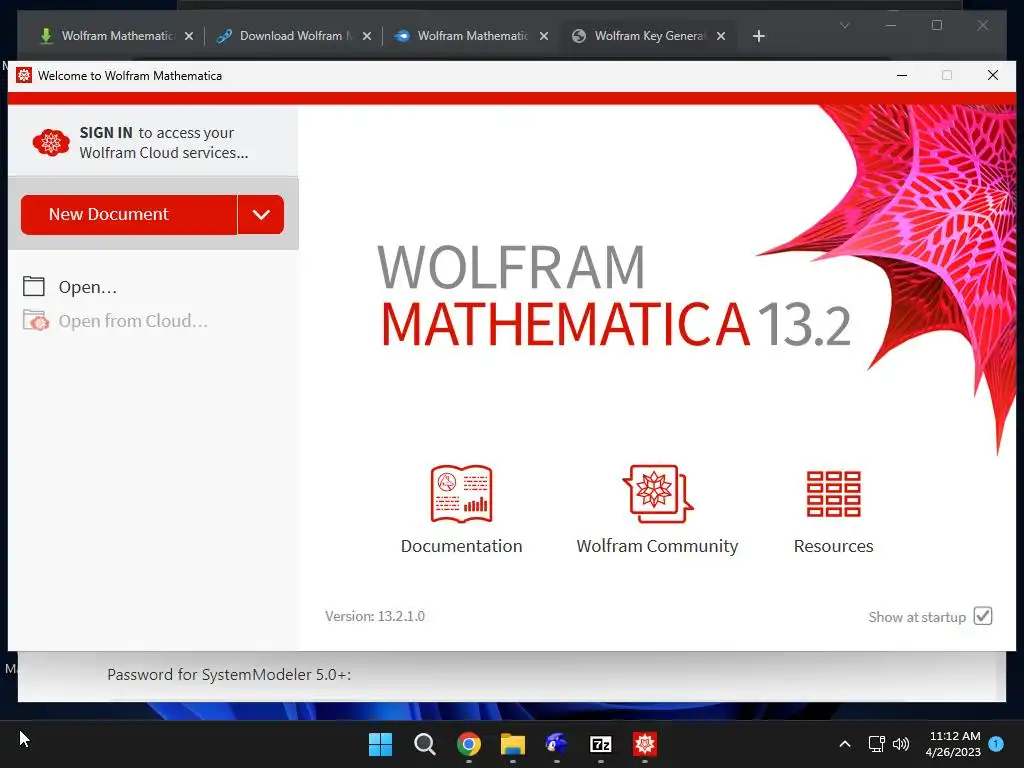The image size is (1024, 768).
Task: Toggle the Show at startup checkbox
Action: point(983,616)
